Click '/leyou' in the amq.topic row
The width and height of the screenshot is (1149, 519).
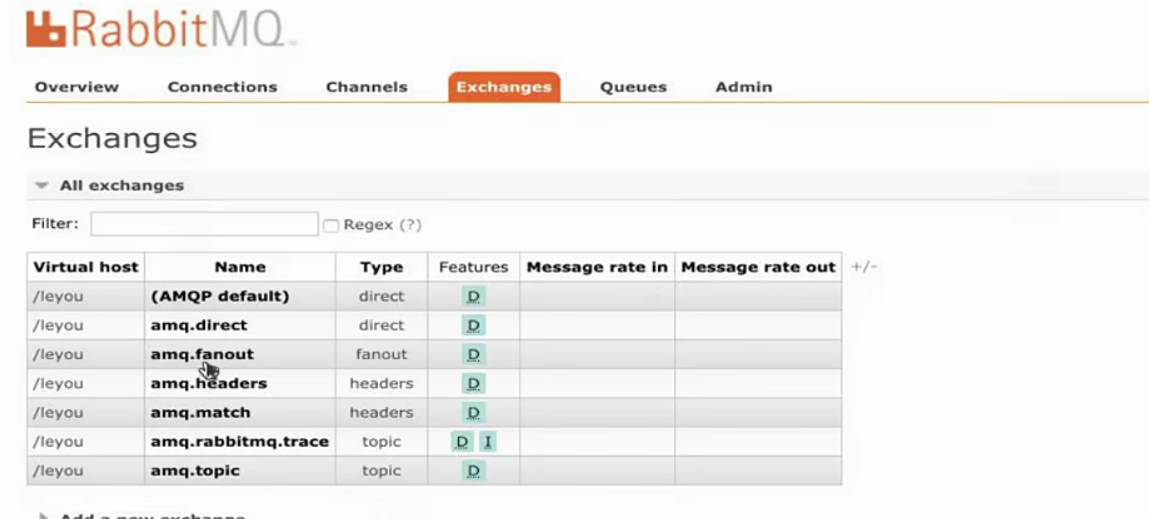tap(58, 471)
